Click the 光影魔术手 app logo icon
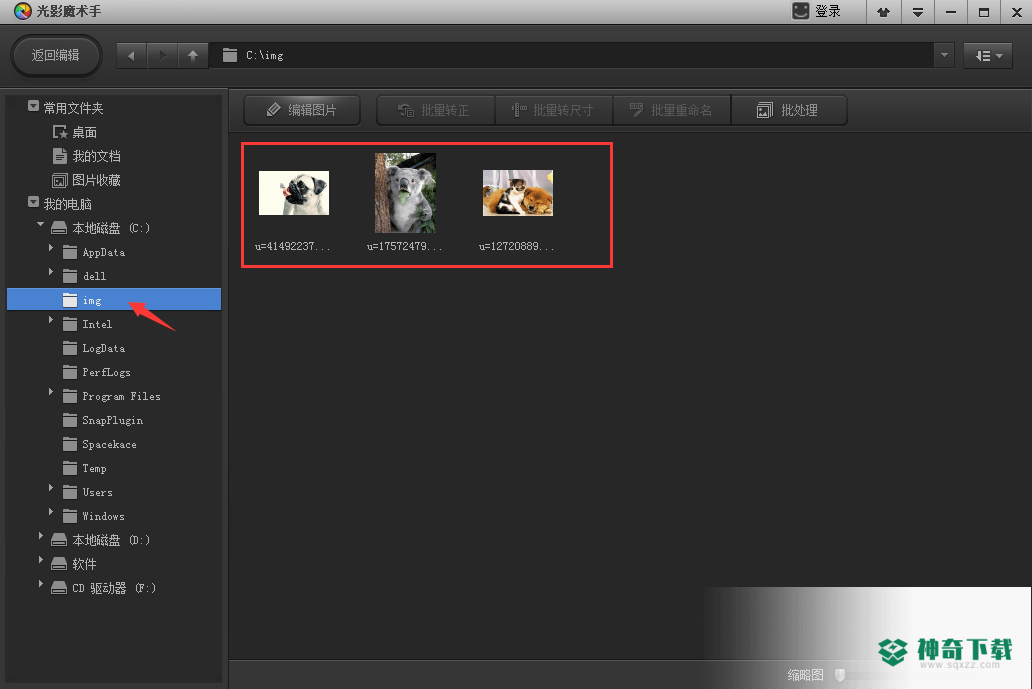Viewport: 1032px width, 689px height. click(22, 11)
